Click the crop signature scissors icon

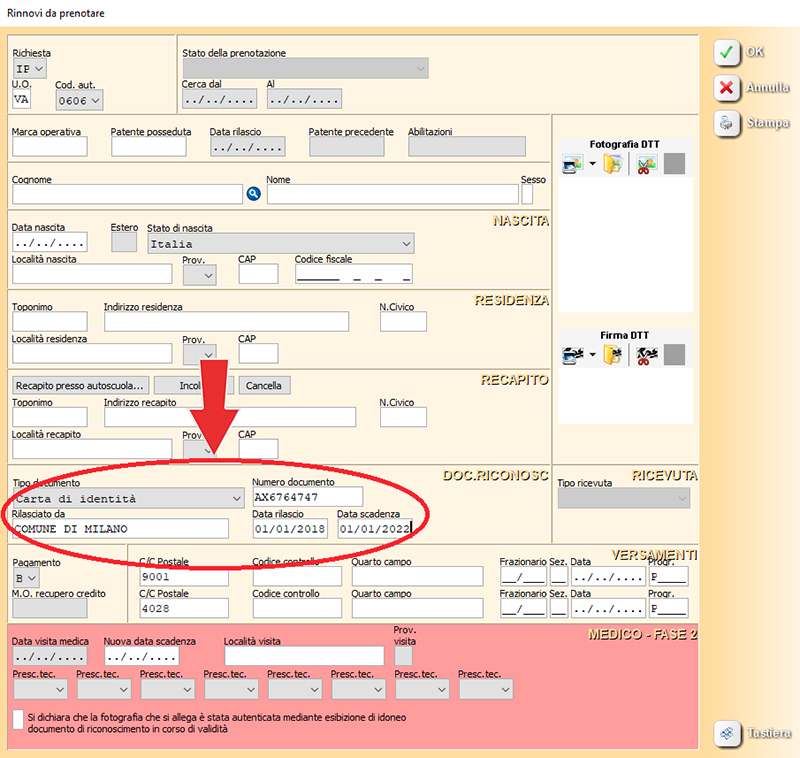646,354
